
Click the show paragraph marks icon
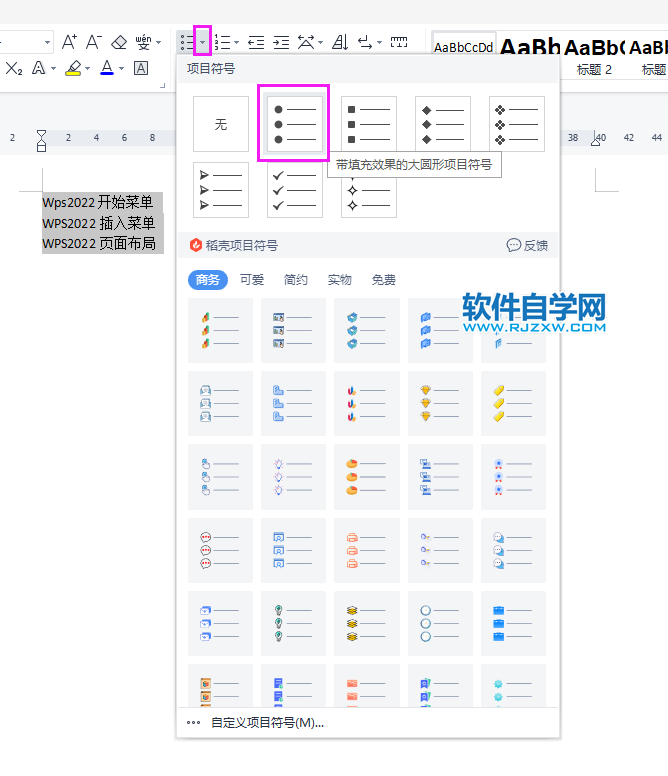coord(365,43)
